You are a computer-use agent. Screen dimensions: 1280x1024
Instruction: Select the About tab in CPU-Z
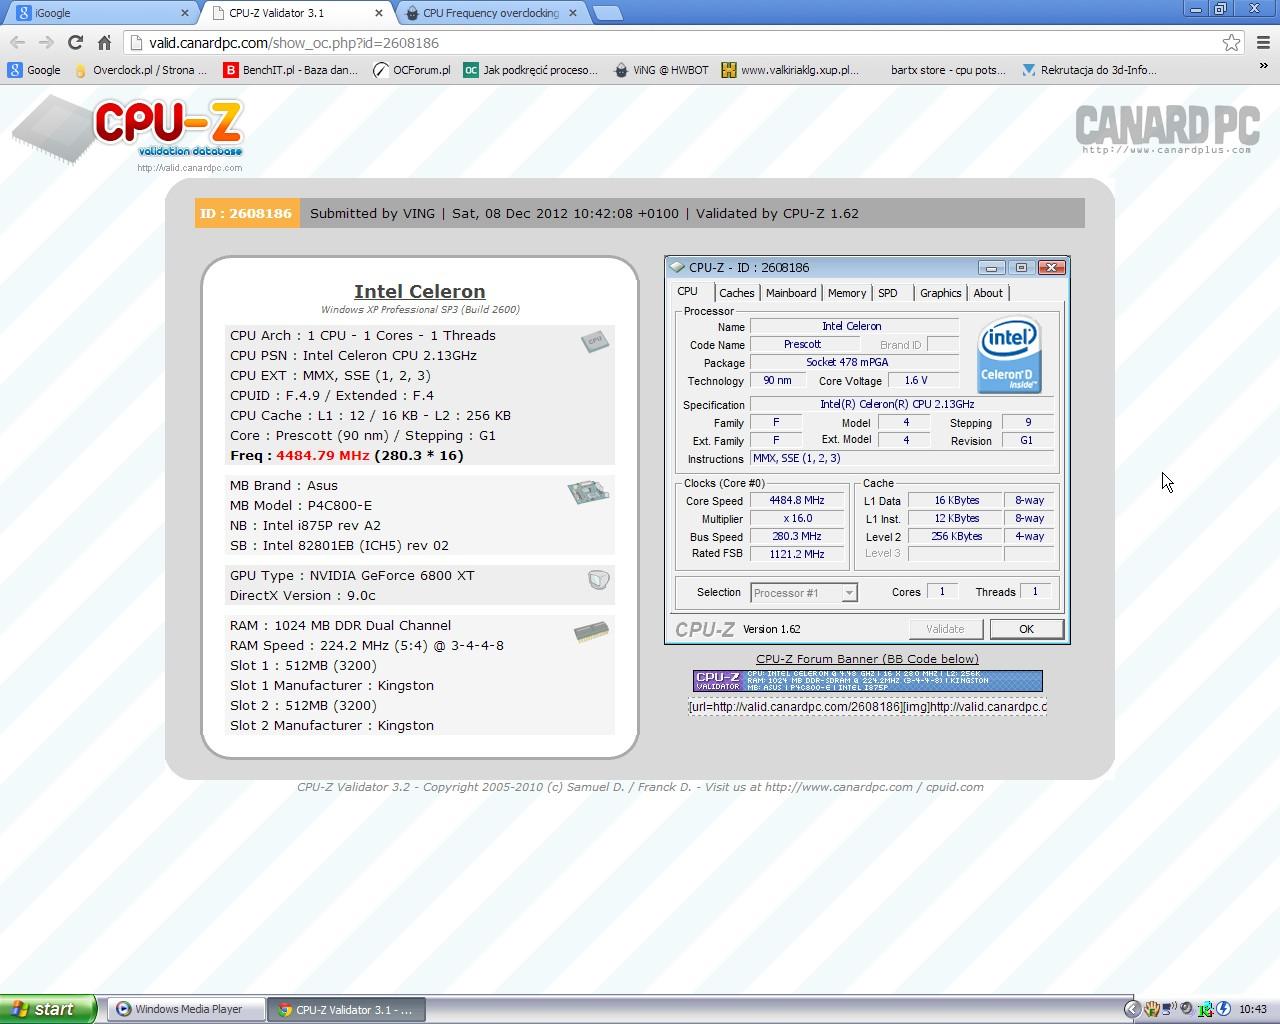click(x=988, y=293)
